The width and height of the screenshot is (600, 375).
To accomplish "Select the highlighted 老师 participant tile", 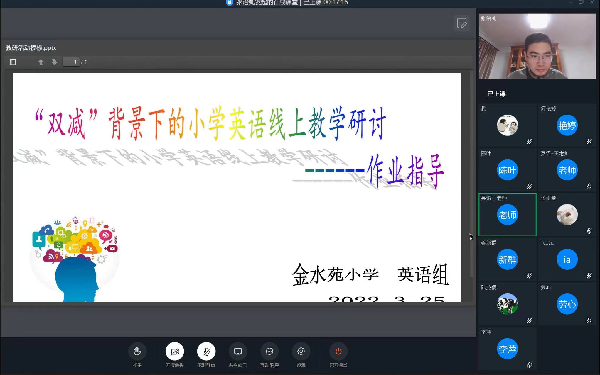I will pos(507,215).
